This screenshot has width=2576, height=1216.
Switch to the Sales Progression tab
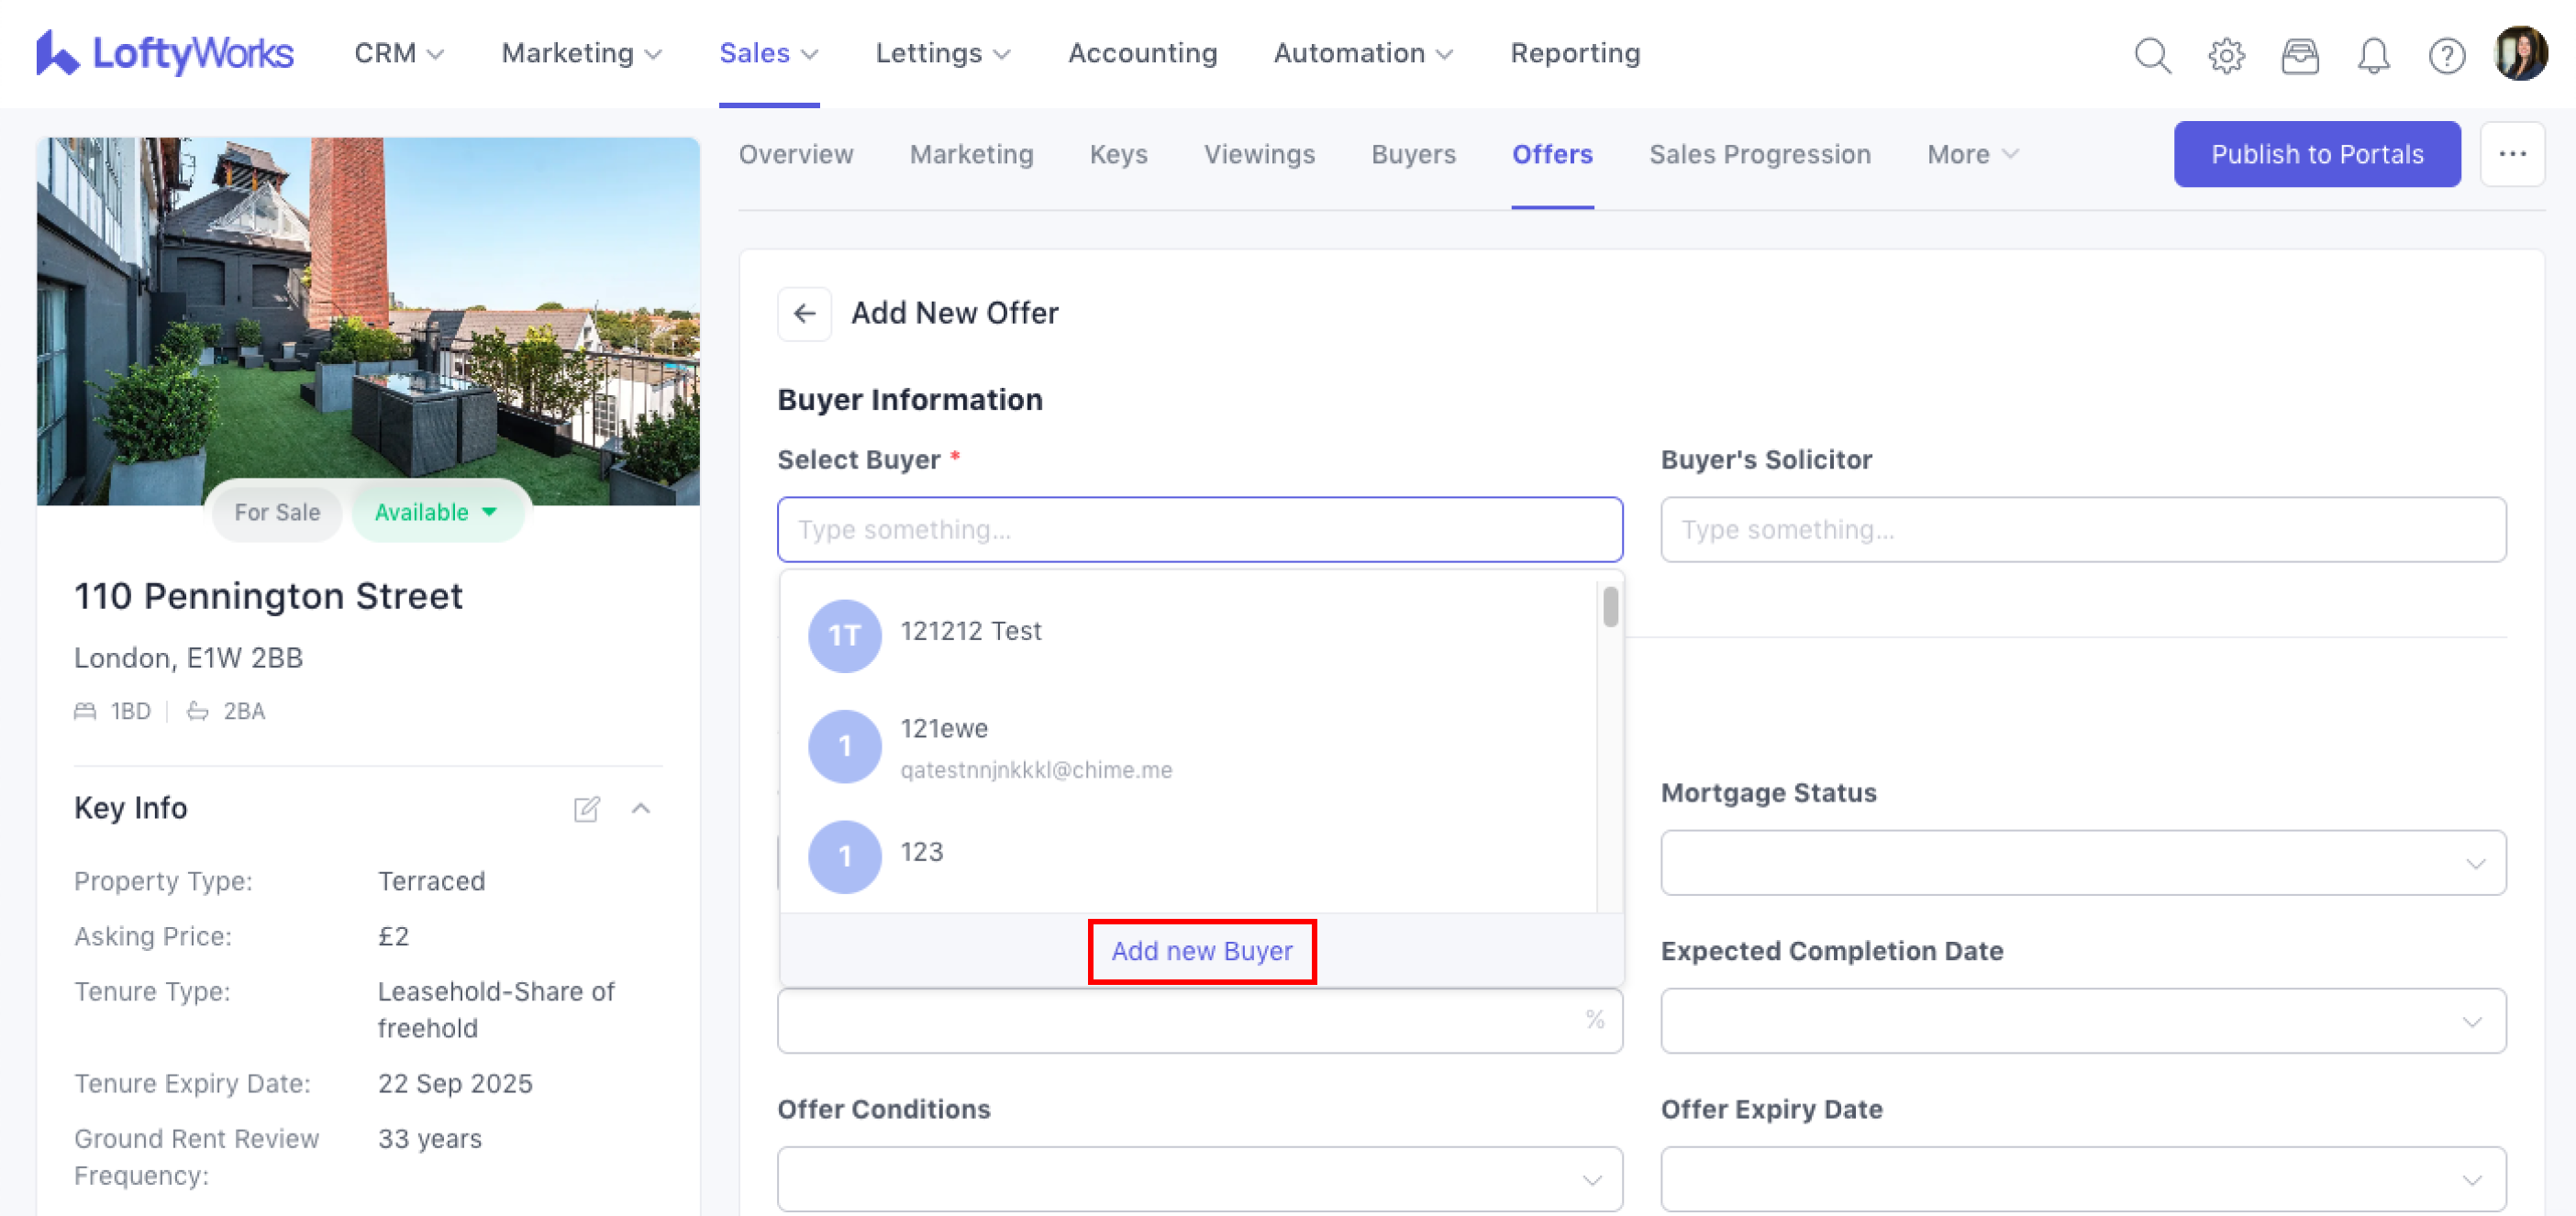pyautogui.click(x=1759, y=154)
